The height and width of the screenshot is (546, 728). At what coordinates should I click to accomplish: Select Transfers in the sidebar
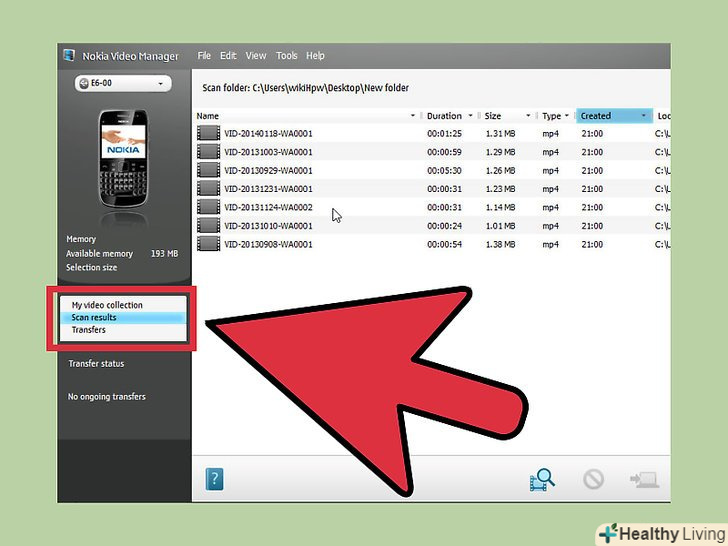point(88,330)
